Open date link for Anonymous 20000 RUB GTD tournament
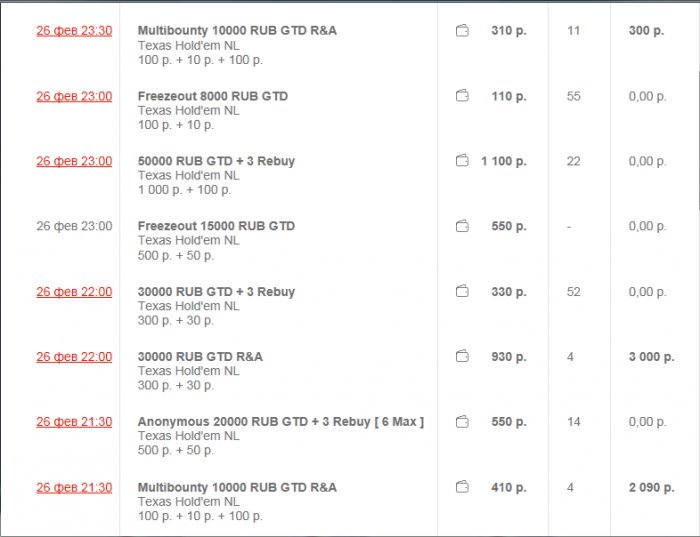The width and height of the screenshot is (700, 537). (x=74, y=422)
